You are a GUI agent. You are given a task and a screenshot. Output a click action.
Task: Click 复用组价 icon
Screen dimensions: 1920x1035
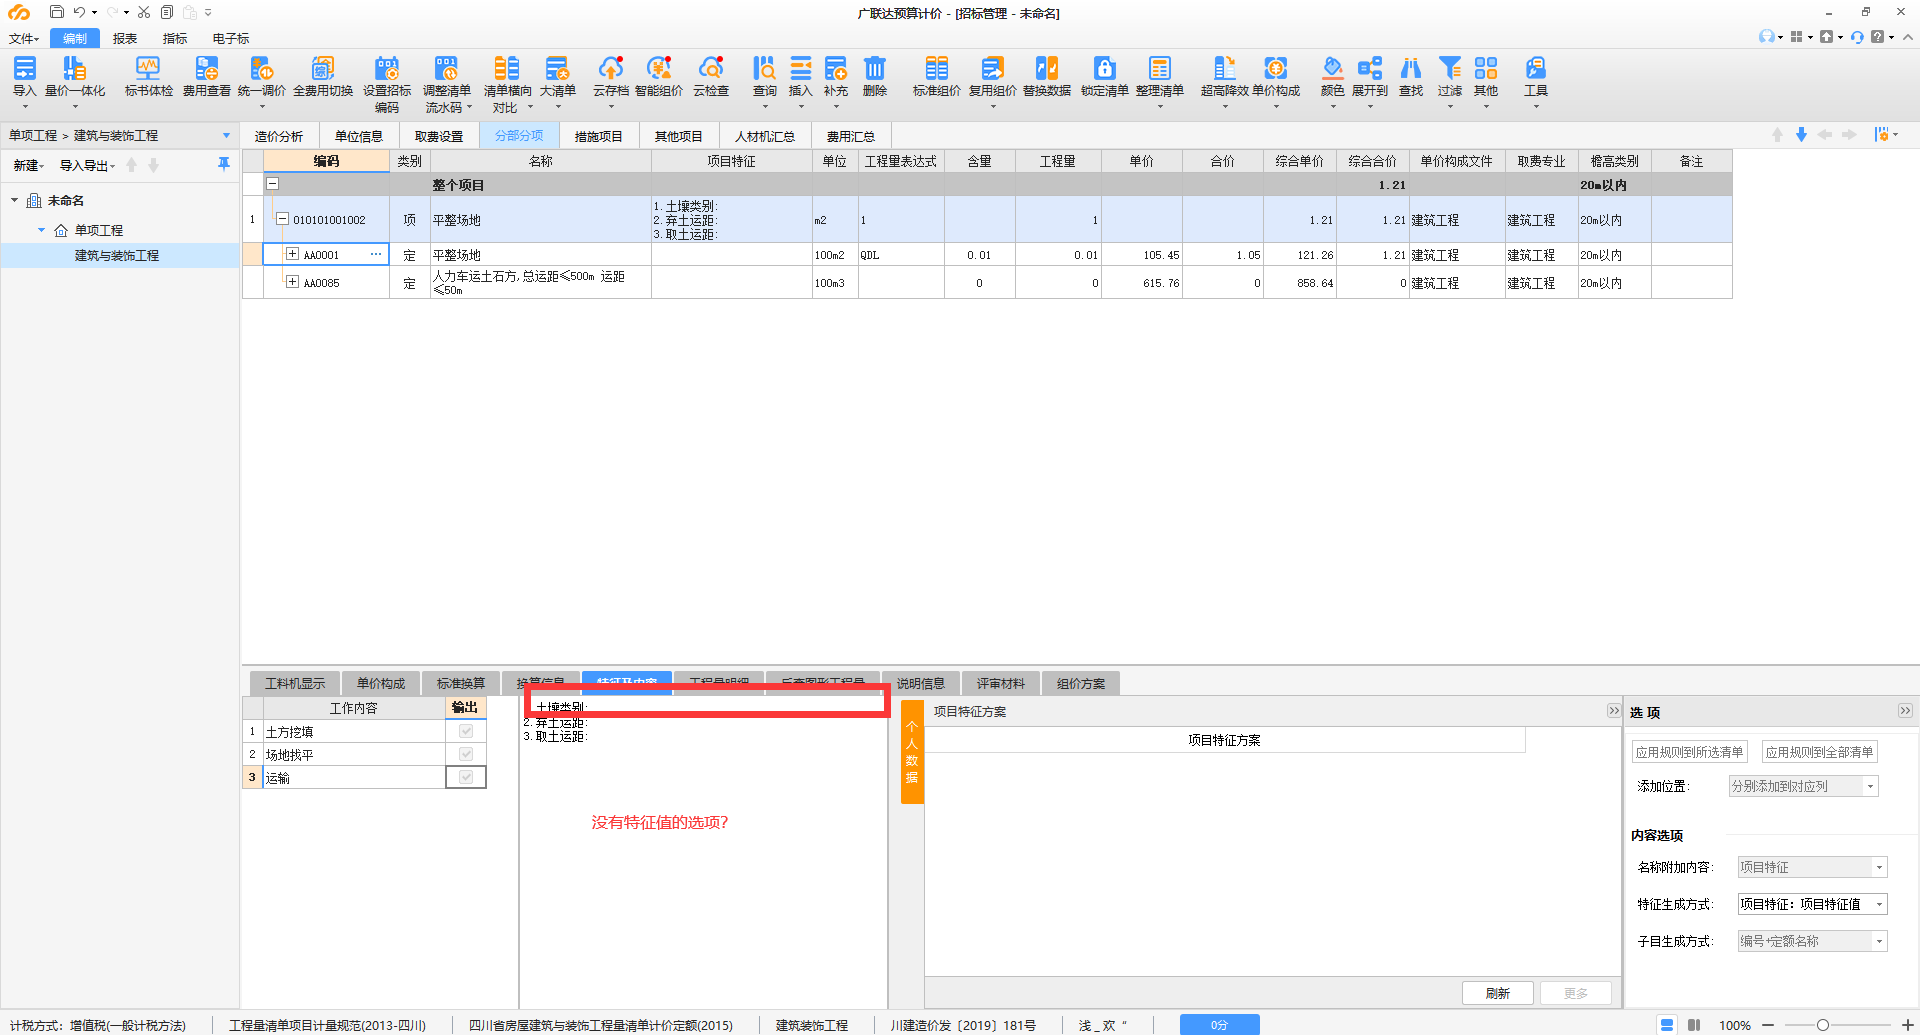992,68
